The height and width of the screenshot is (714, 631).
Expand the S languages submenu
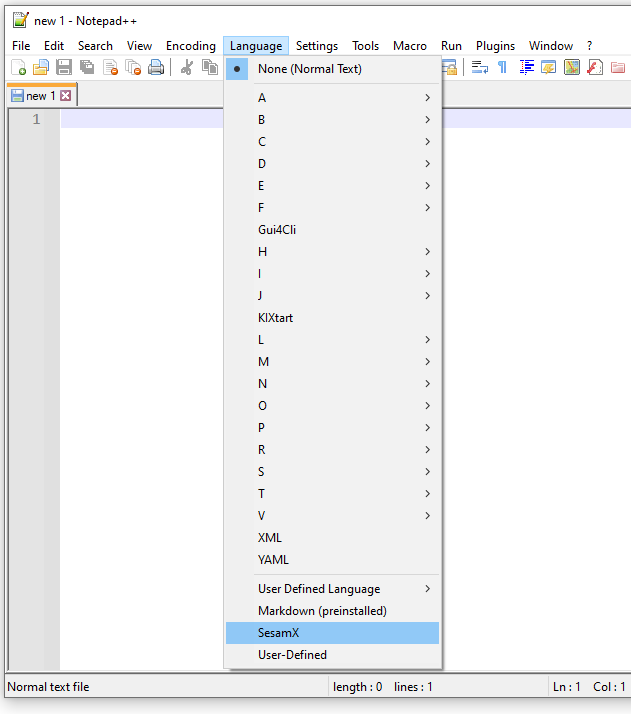(332, 472)
